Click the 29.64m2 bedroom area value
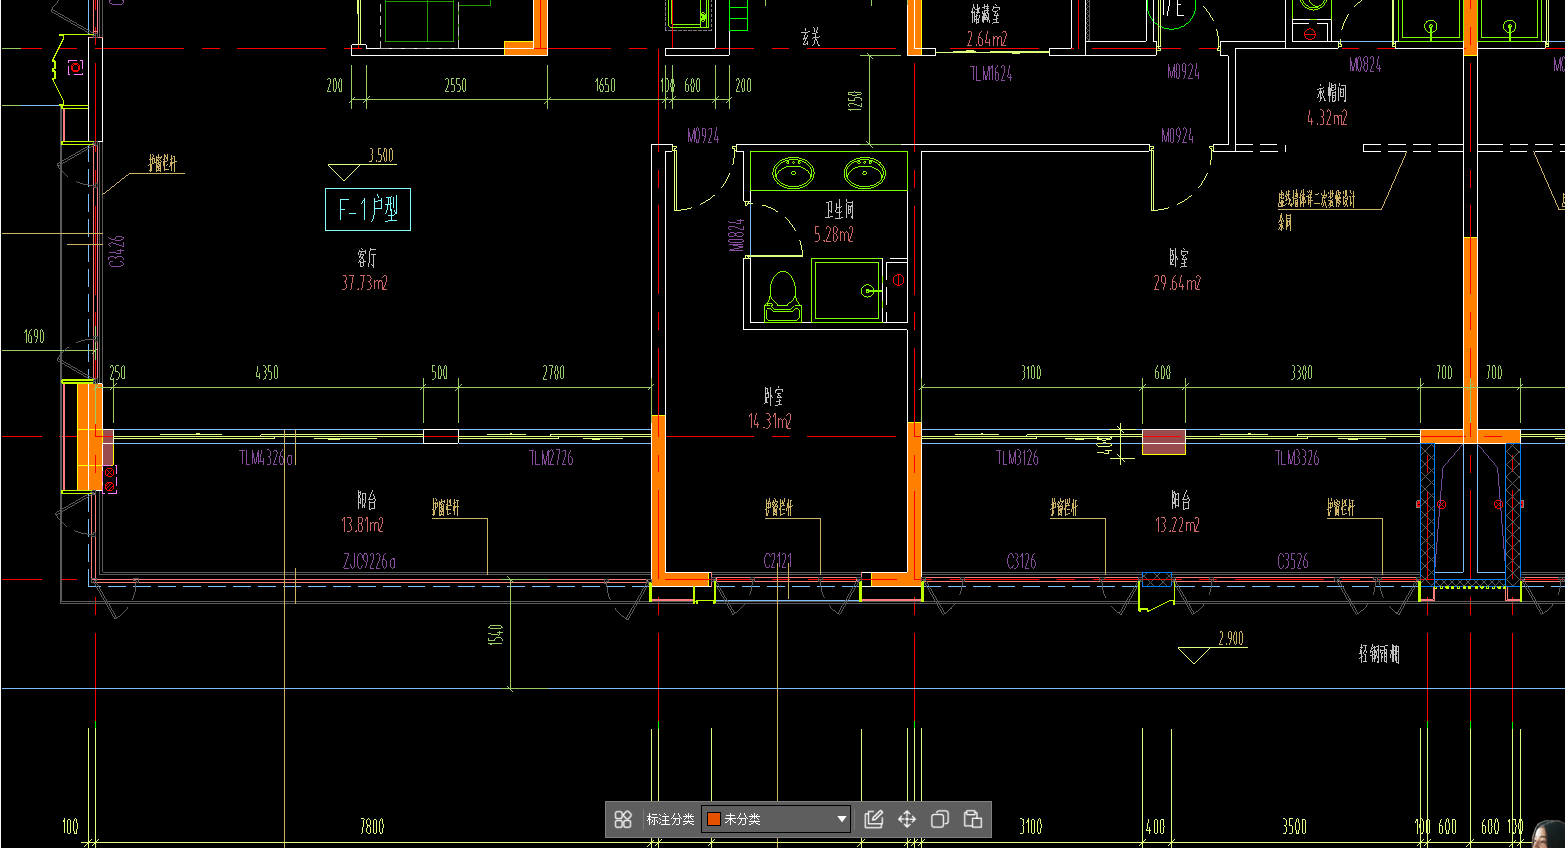Screen dimensions: 1565x848 click(1177, 283)
